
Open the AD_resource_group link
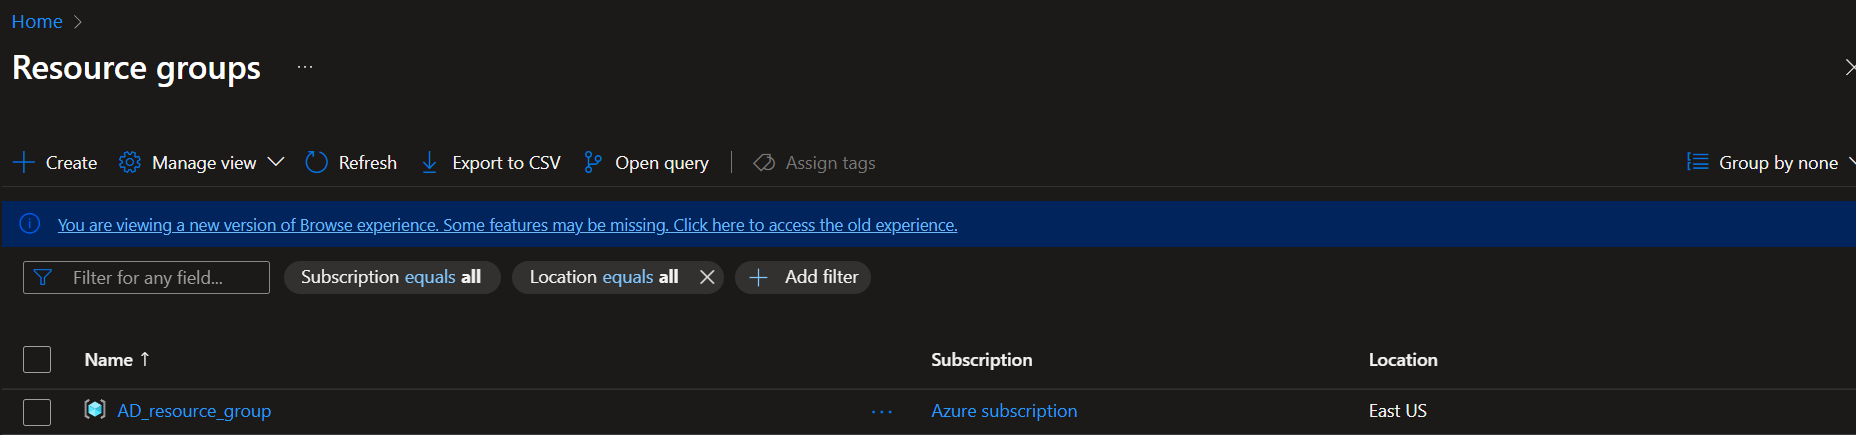pos(194,411)
